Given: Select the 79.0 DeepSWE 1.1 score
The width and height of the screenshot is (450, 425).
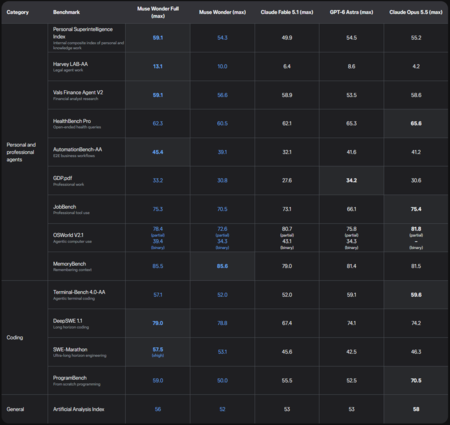Looking at the screenshot, I should 158,323.
